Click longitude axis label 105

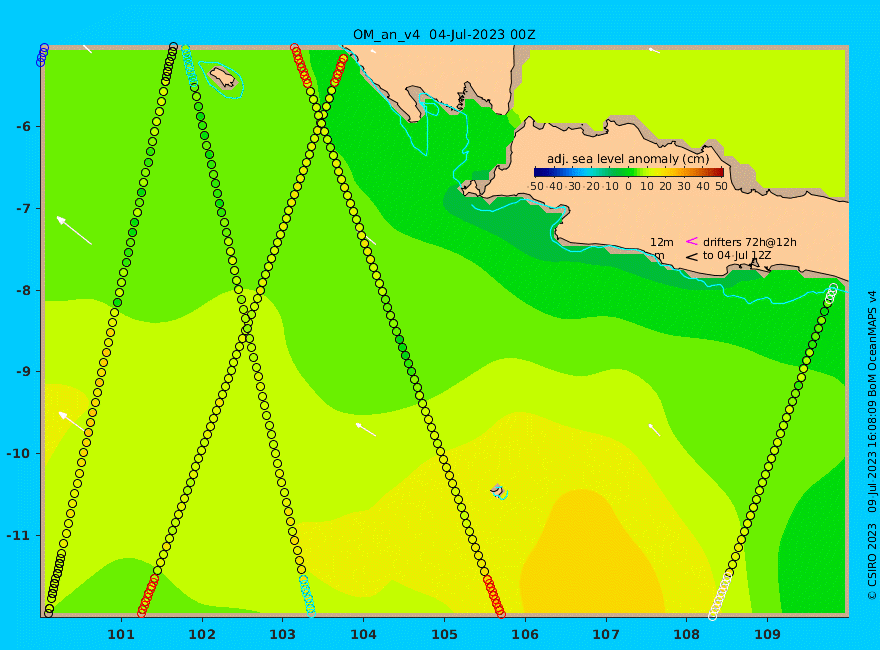click(444, 634)
